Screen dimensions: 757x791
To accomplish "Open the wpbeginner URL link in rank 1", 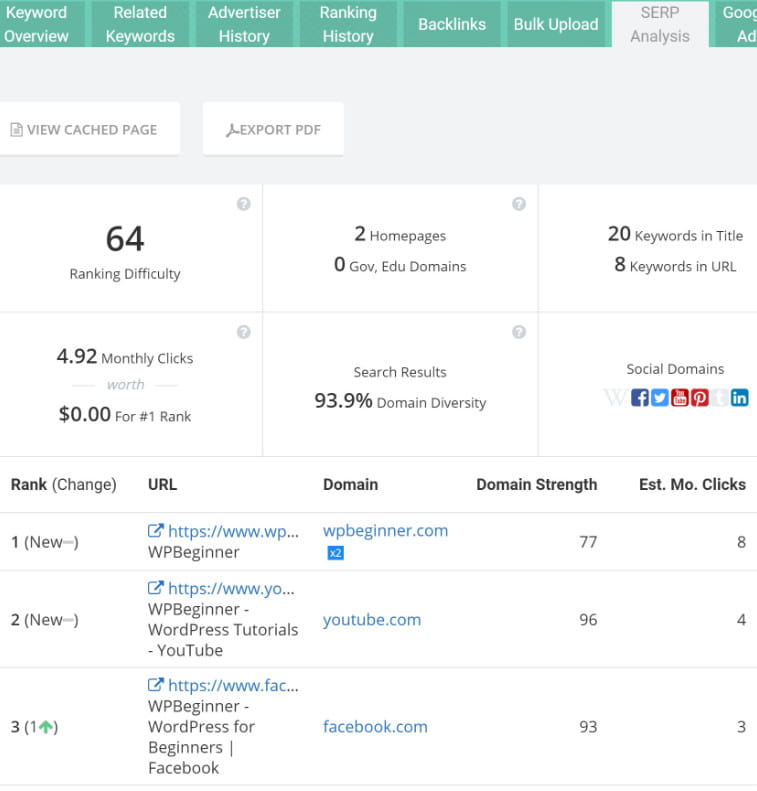I will [234, 531].
